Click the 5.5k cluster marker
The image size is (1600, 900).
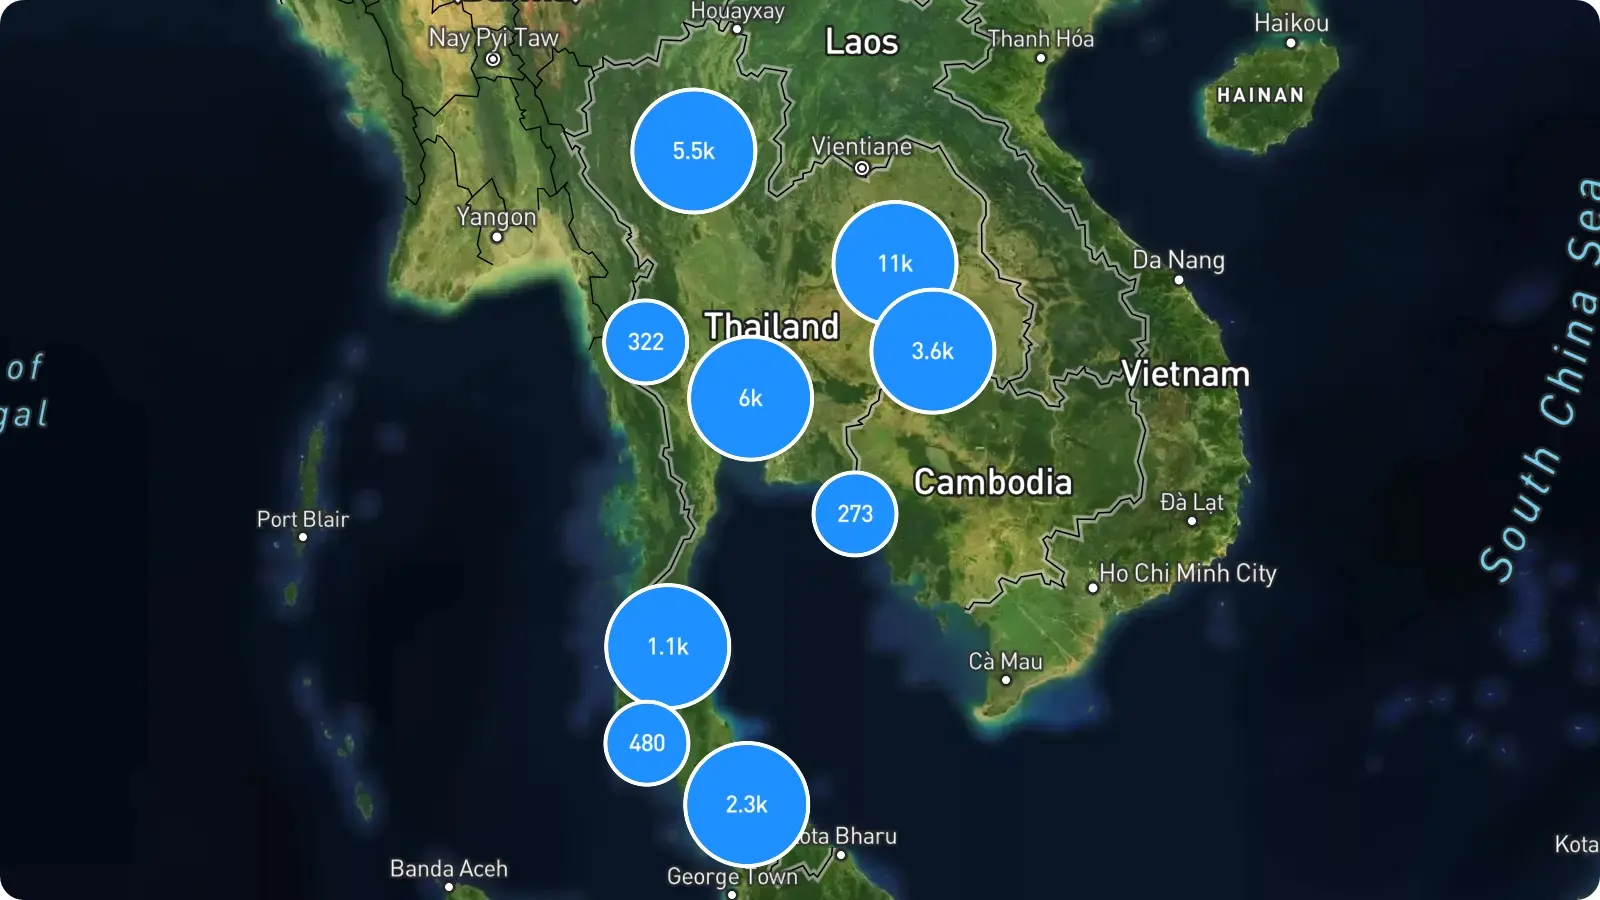[x=694, y=151]
